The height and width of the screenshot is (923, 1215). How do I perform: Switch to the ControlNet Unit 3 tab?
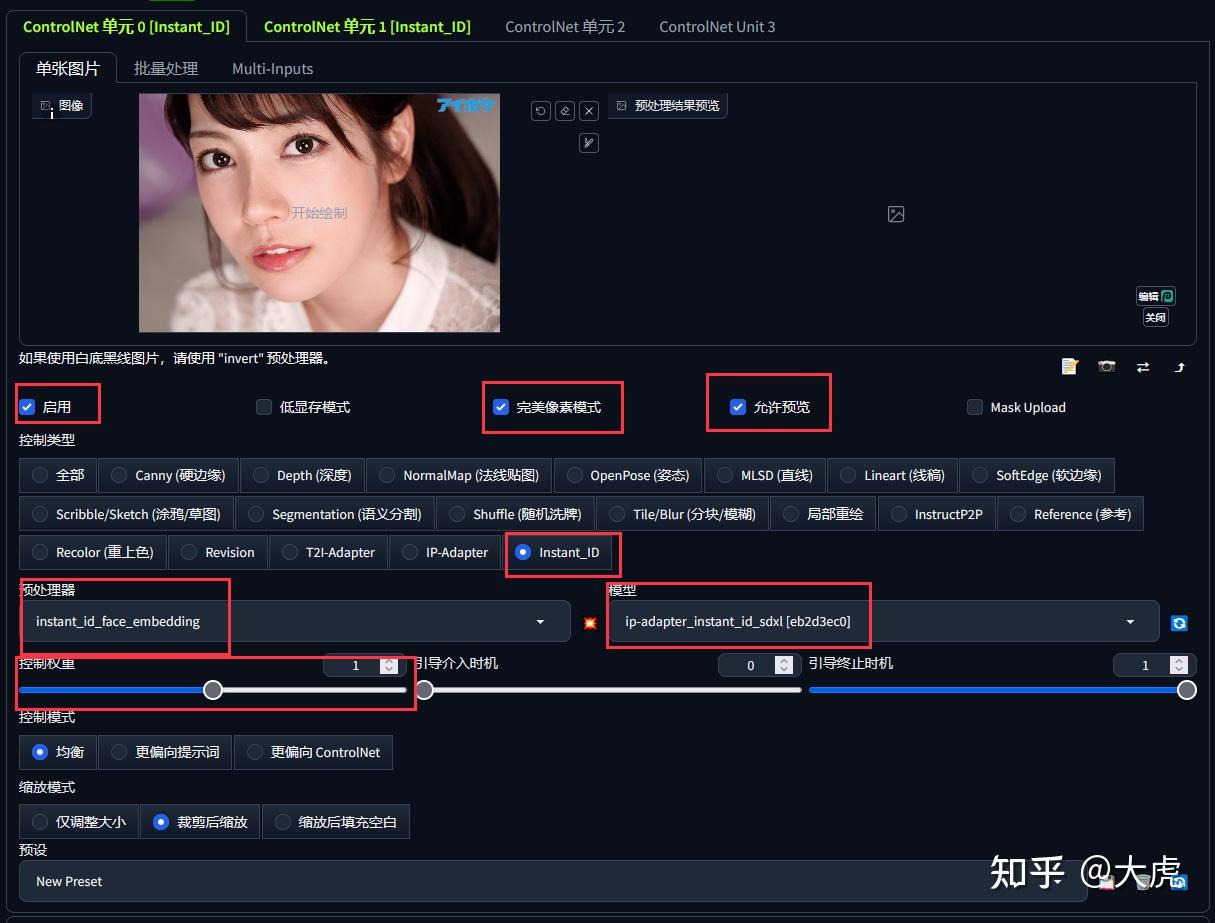tap(716, 27)
